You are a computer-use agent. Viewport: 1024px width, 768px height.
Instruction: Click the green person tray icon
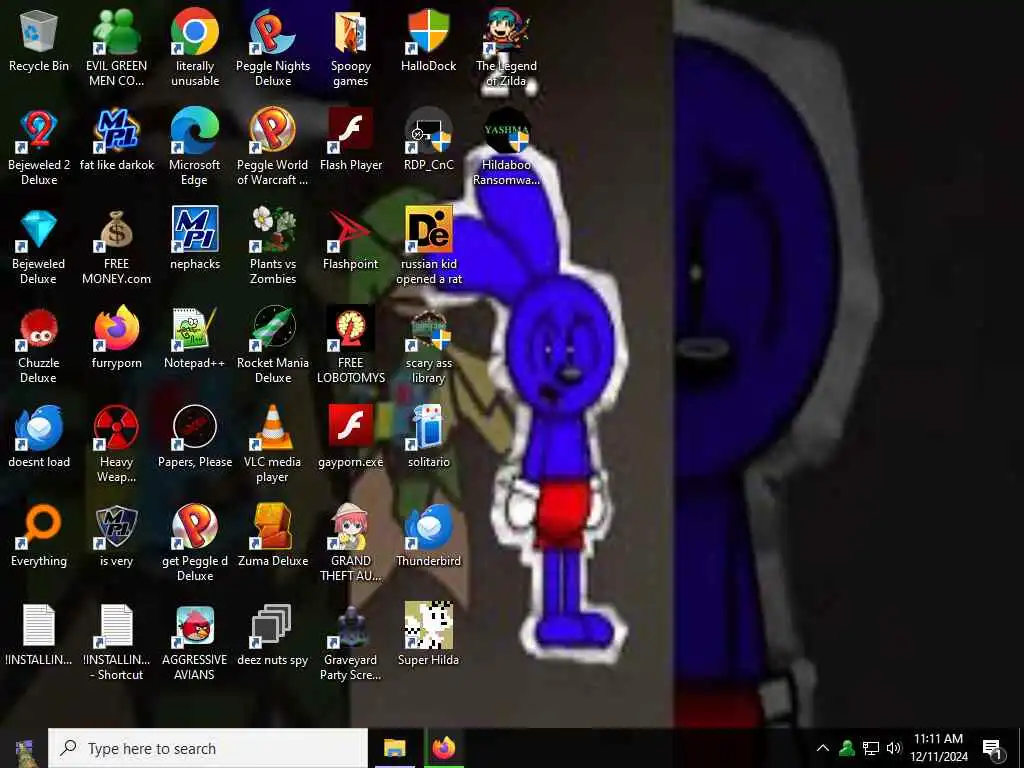[x=847, y=748]
